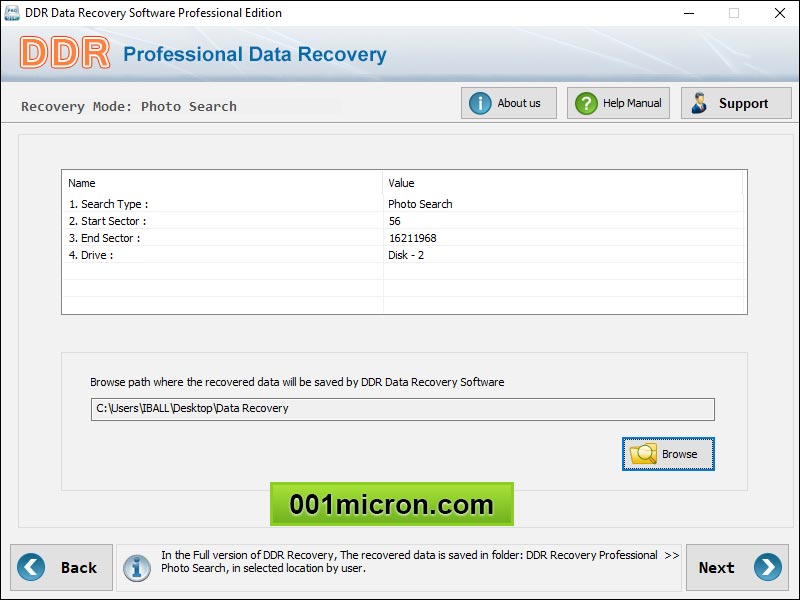Click the 001micron.com banner
This screenshot has height=600, width=800.
pyautogui.click(x=391, y=504)
